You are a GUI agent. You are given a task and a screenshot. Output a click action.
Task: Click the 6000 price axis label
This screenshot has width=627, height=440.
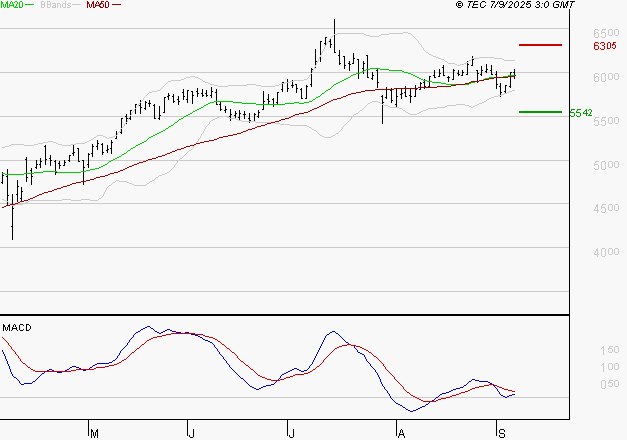point(605,77)
